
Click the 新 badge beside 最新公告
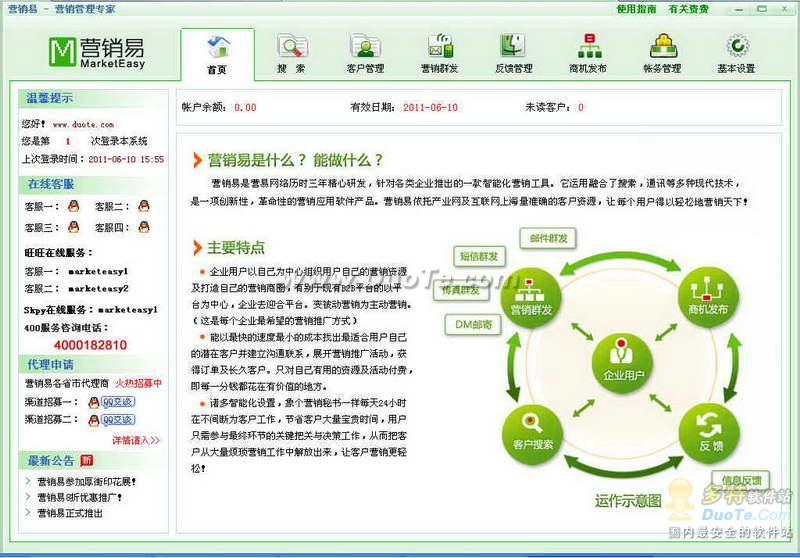click(x=87, y=461)
